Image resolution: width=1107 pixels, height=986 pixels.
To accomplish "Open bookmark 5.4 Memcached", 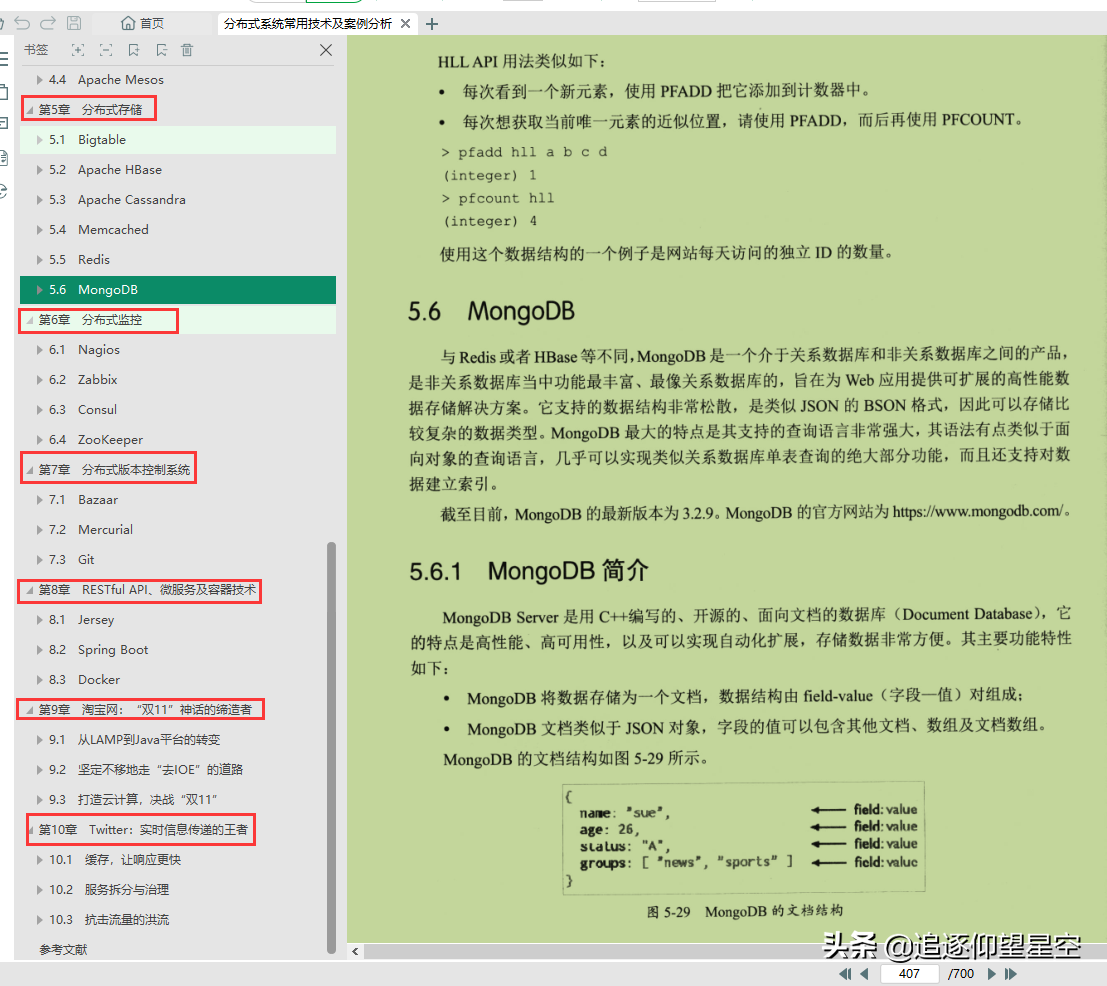I will click(x=99, y=229).
